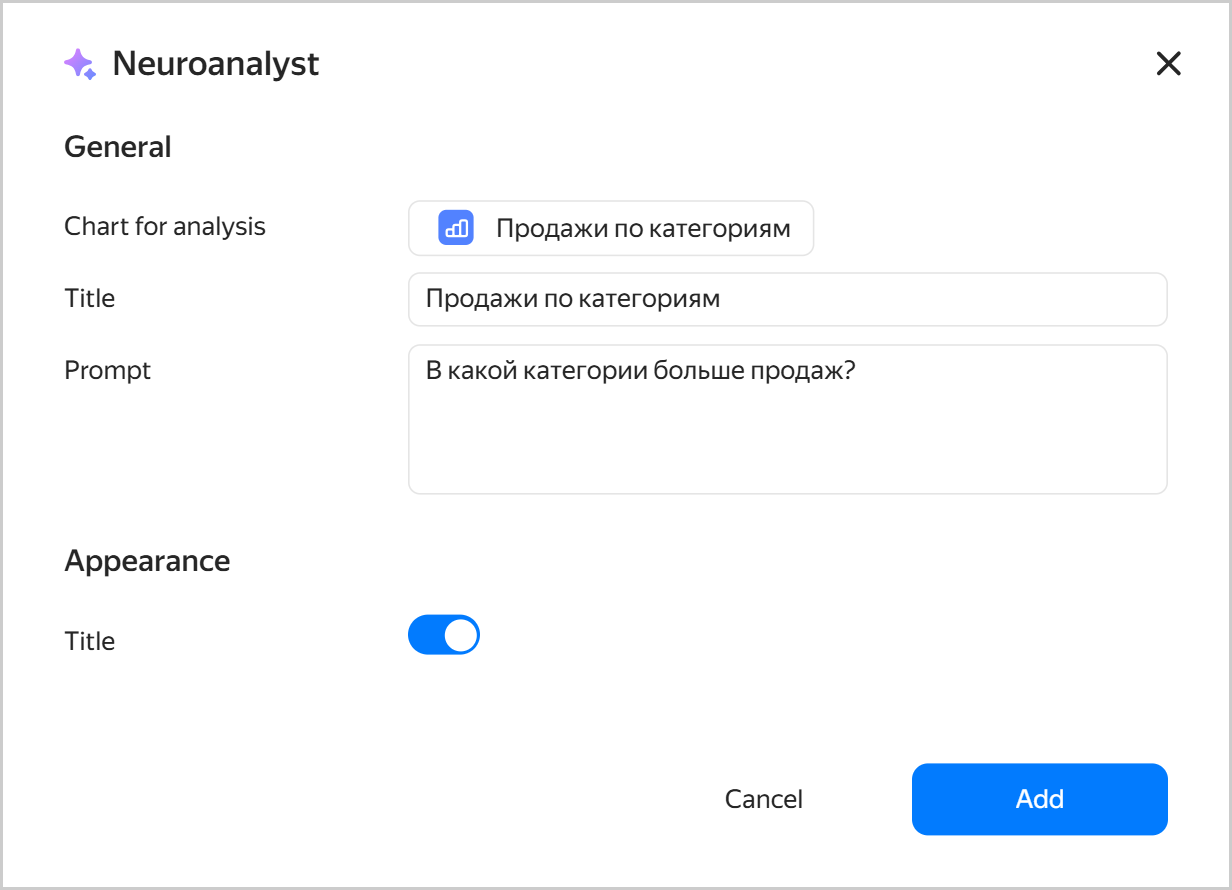Click the Title input field

[x=788, y=299]
